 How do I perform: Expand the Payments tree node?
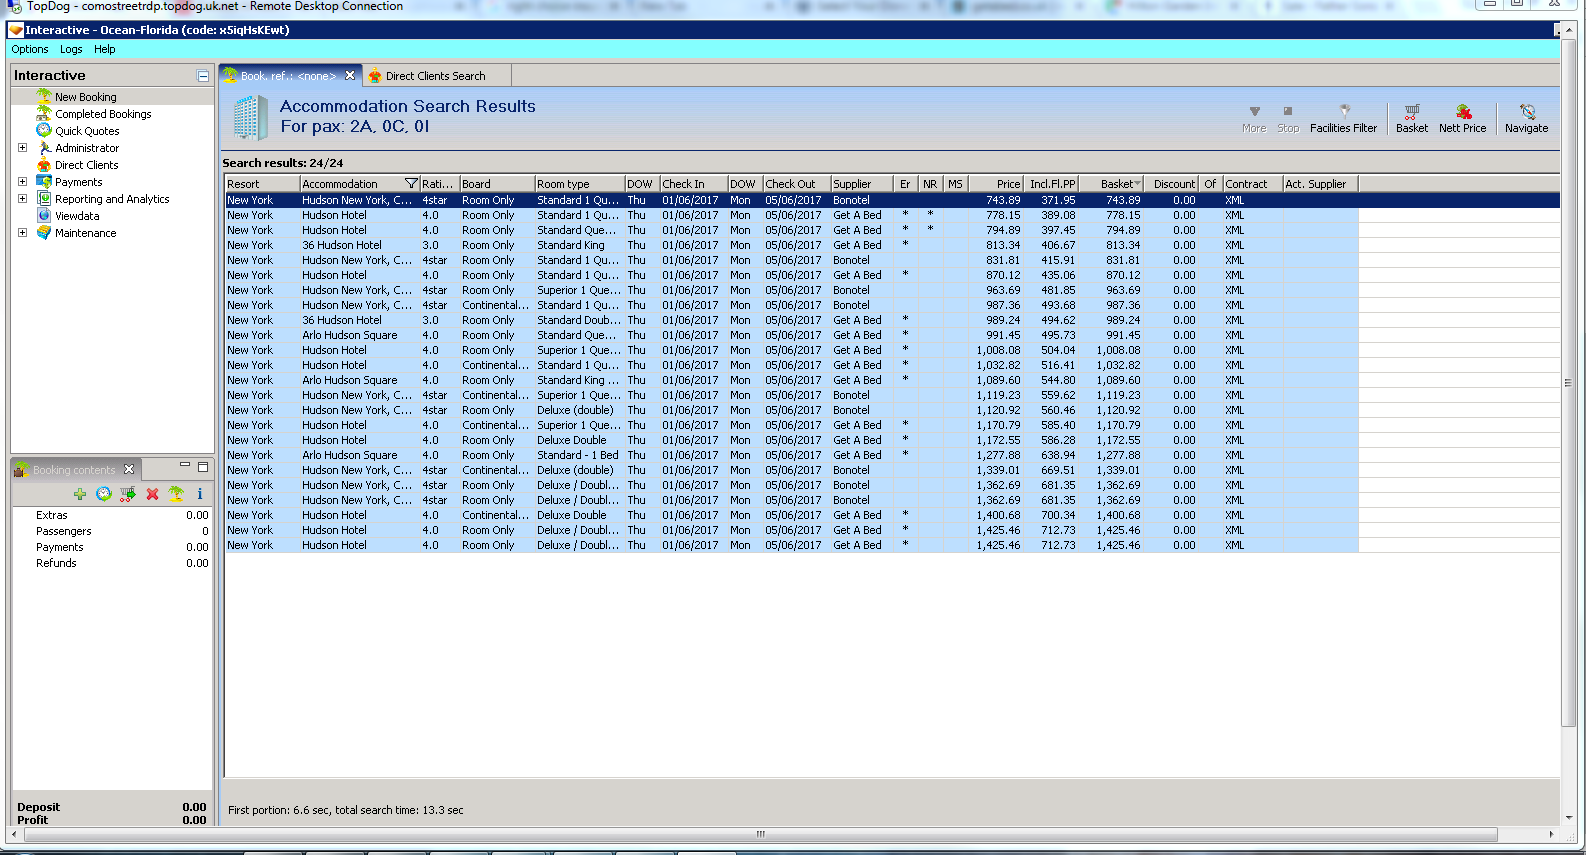pyautogui.click(x=22, y=182)
